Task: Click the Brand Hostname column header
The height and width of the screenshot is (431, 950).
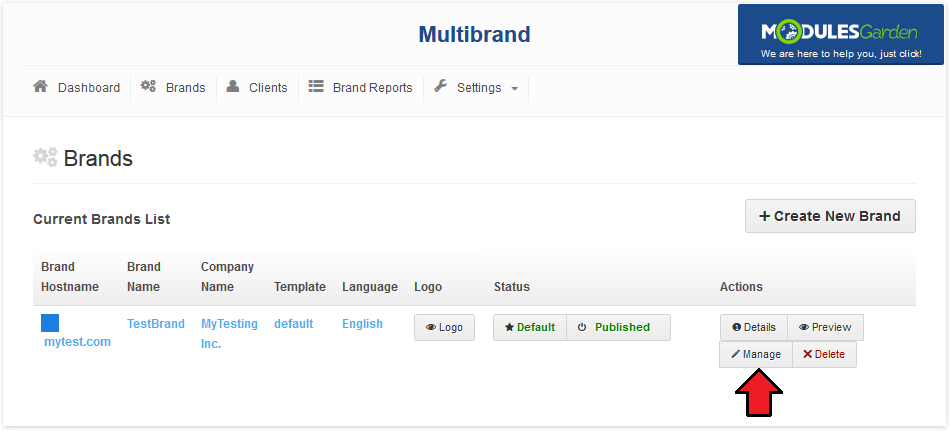Action: pos(70,277)
